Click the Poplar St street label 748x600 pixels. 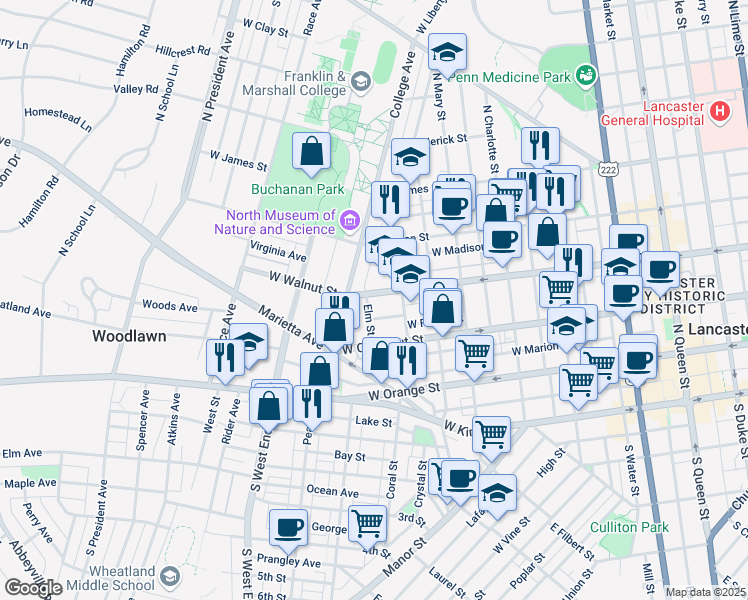pos(527,570)
